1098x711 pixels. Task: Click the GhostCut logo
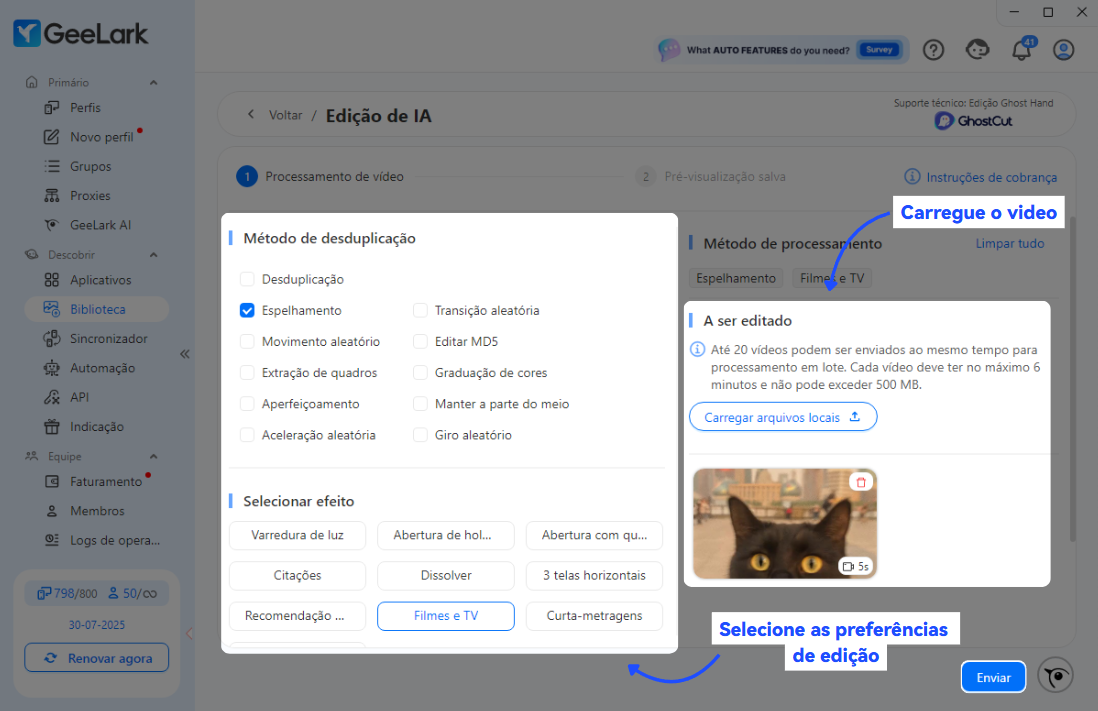pyautogui.click(x=973, y=120)
